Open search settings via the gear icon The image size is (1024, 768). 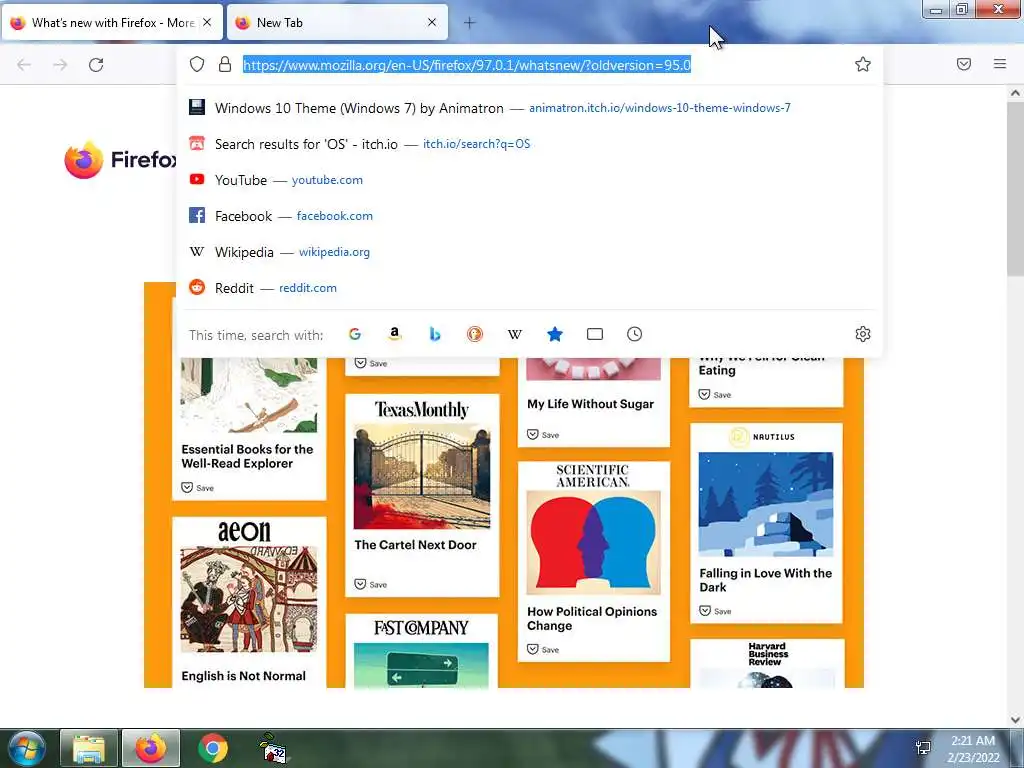(863, 334)
